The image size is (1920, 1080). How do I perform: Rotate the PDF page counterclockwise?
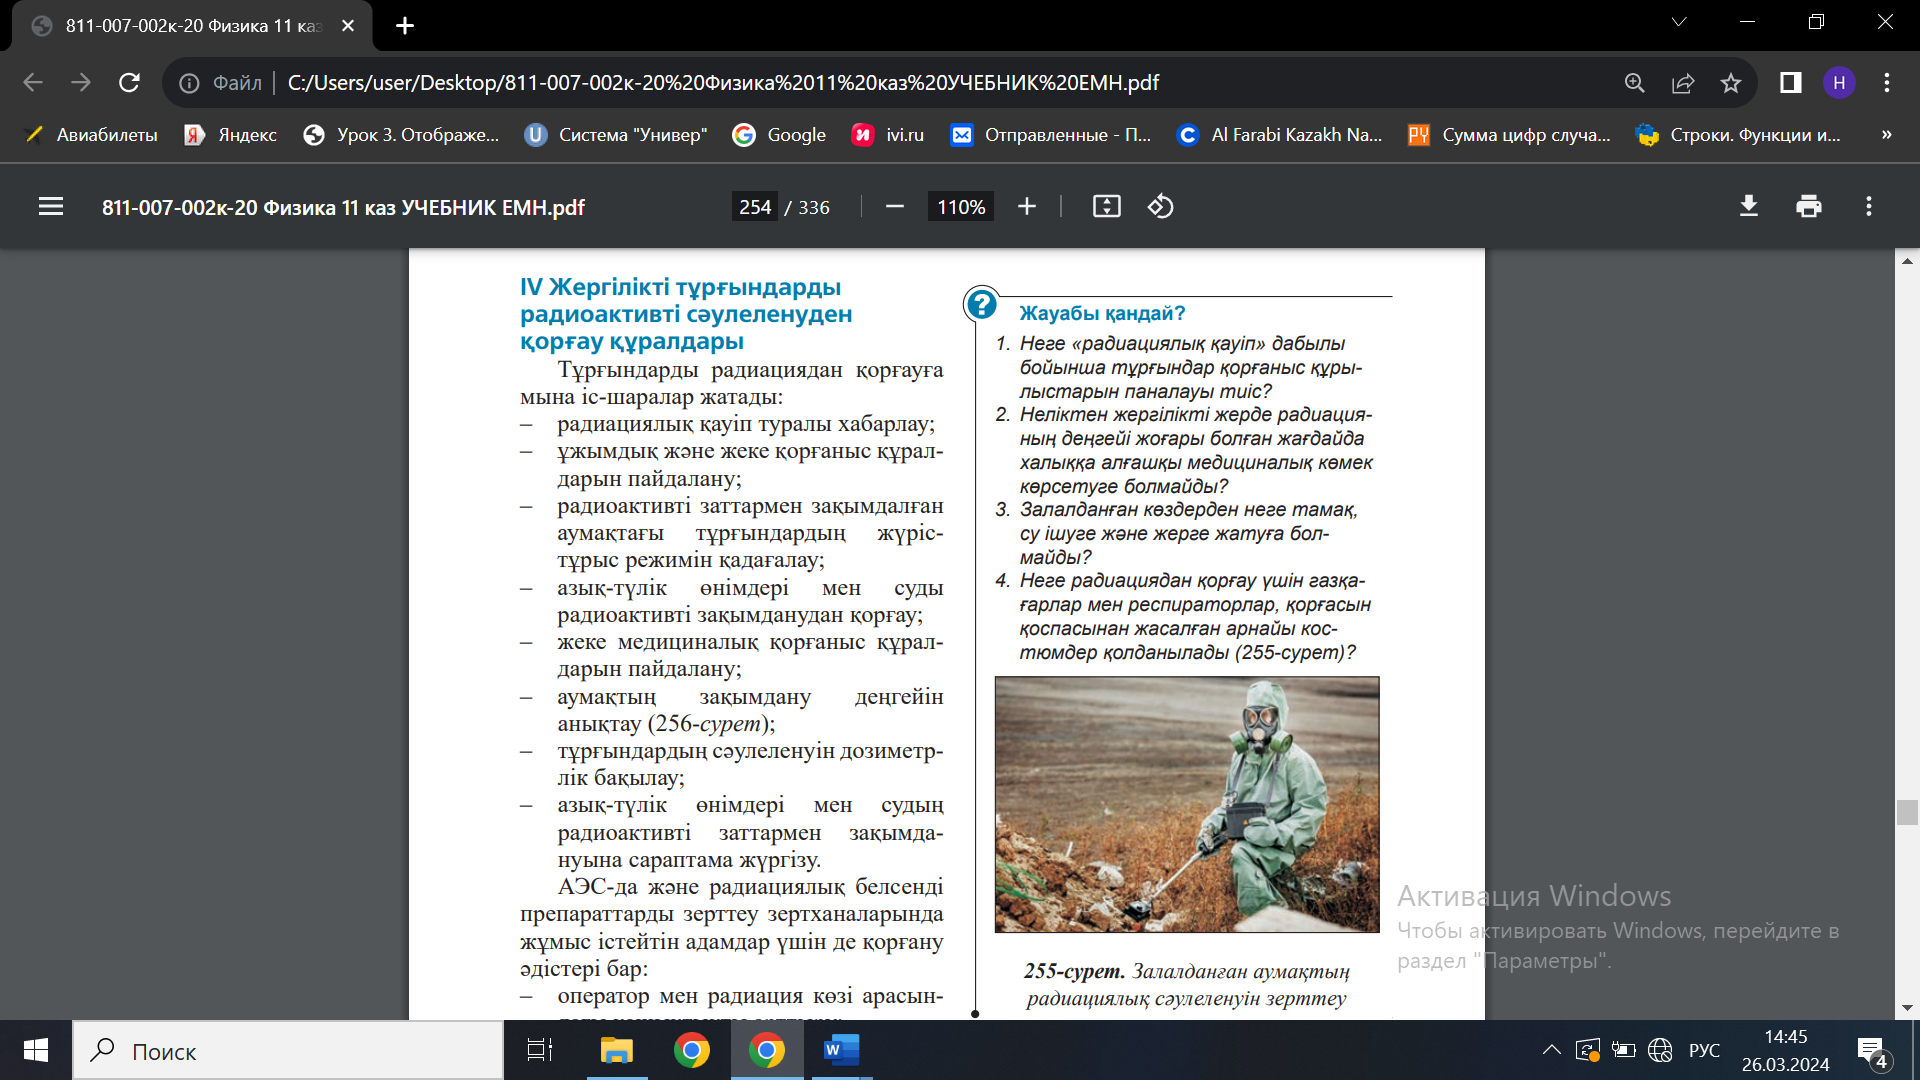pyautogui.click(x=1160, y=207)
